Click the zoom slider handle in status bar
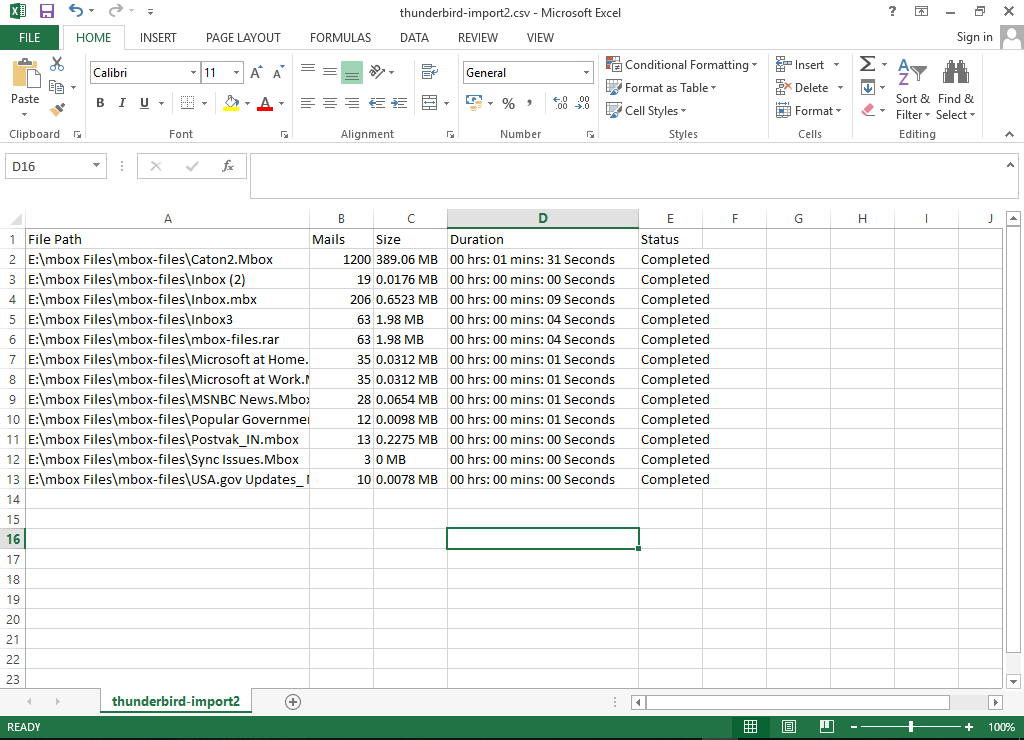The width and height of the screenshot is (1024, 740). pos(910,726)
